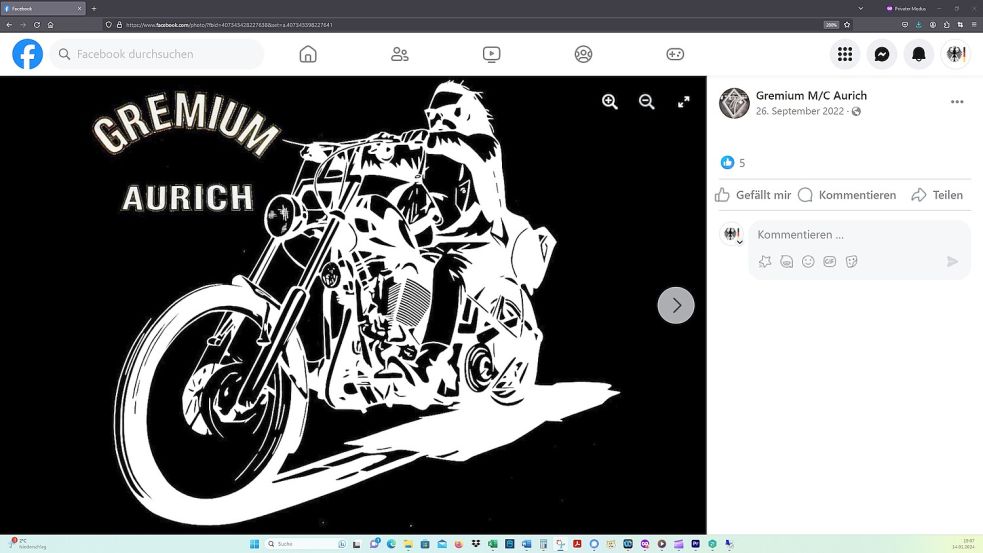Screen dimensions: 983x553
Task: Insert a sticker in comment
Action: pos(851,261)
